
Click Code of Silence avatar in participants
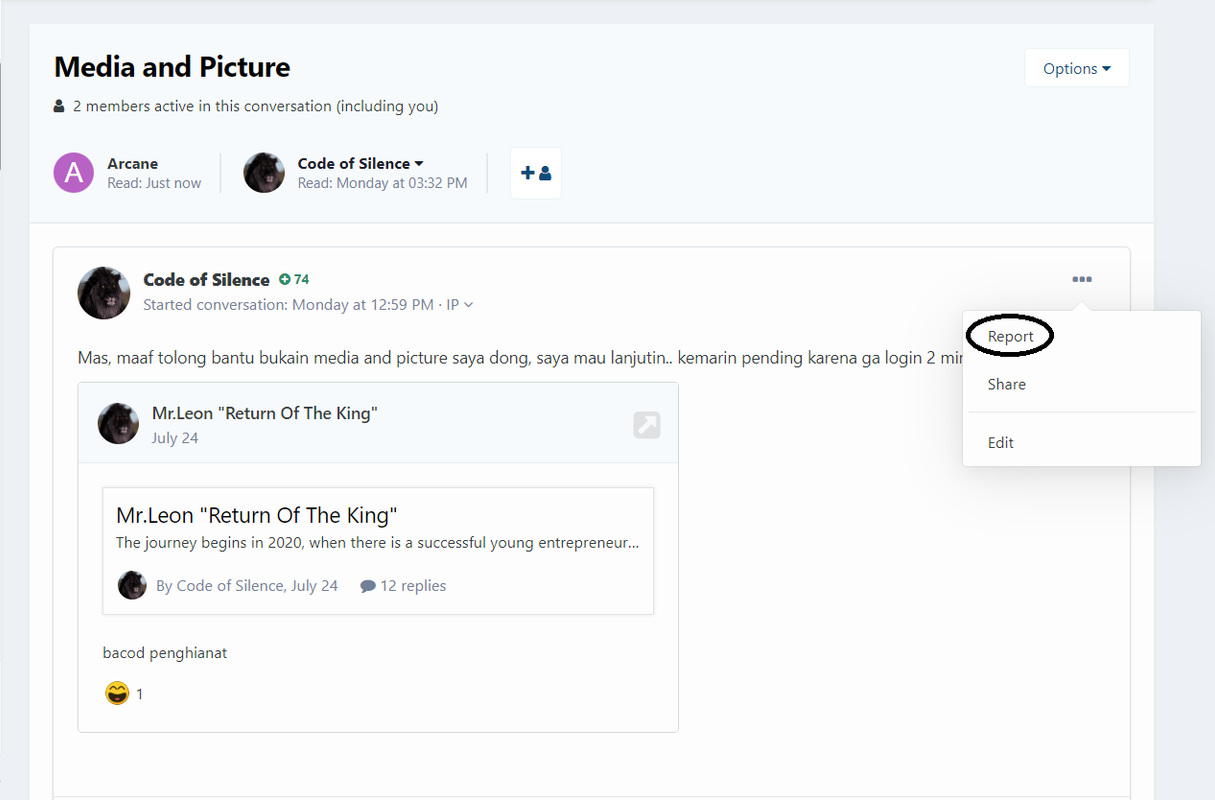(264, 173)
